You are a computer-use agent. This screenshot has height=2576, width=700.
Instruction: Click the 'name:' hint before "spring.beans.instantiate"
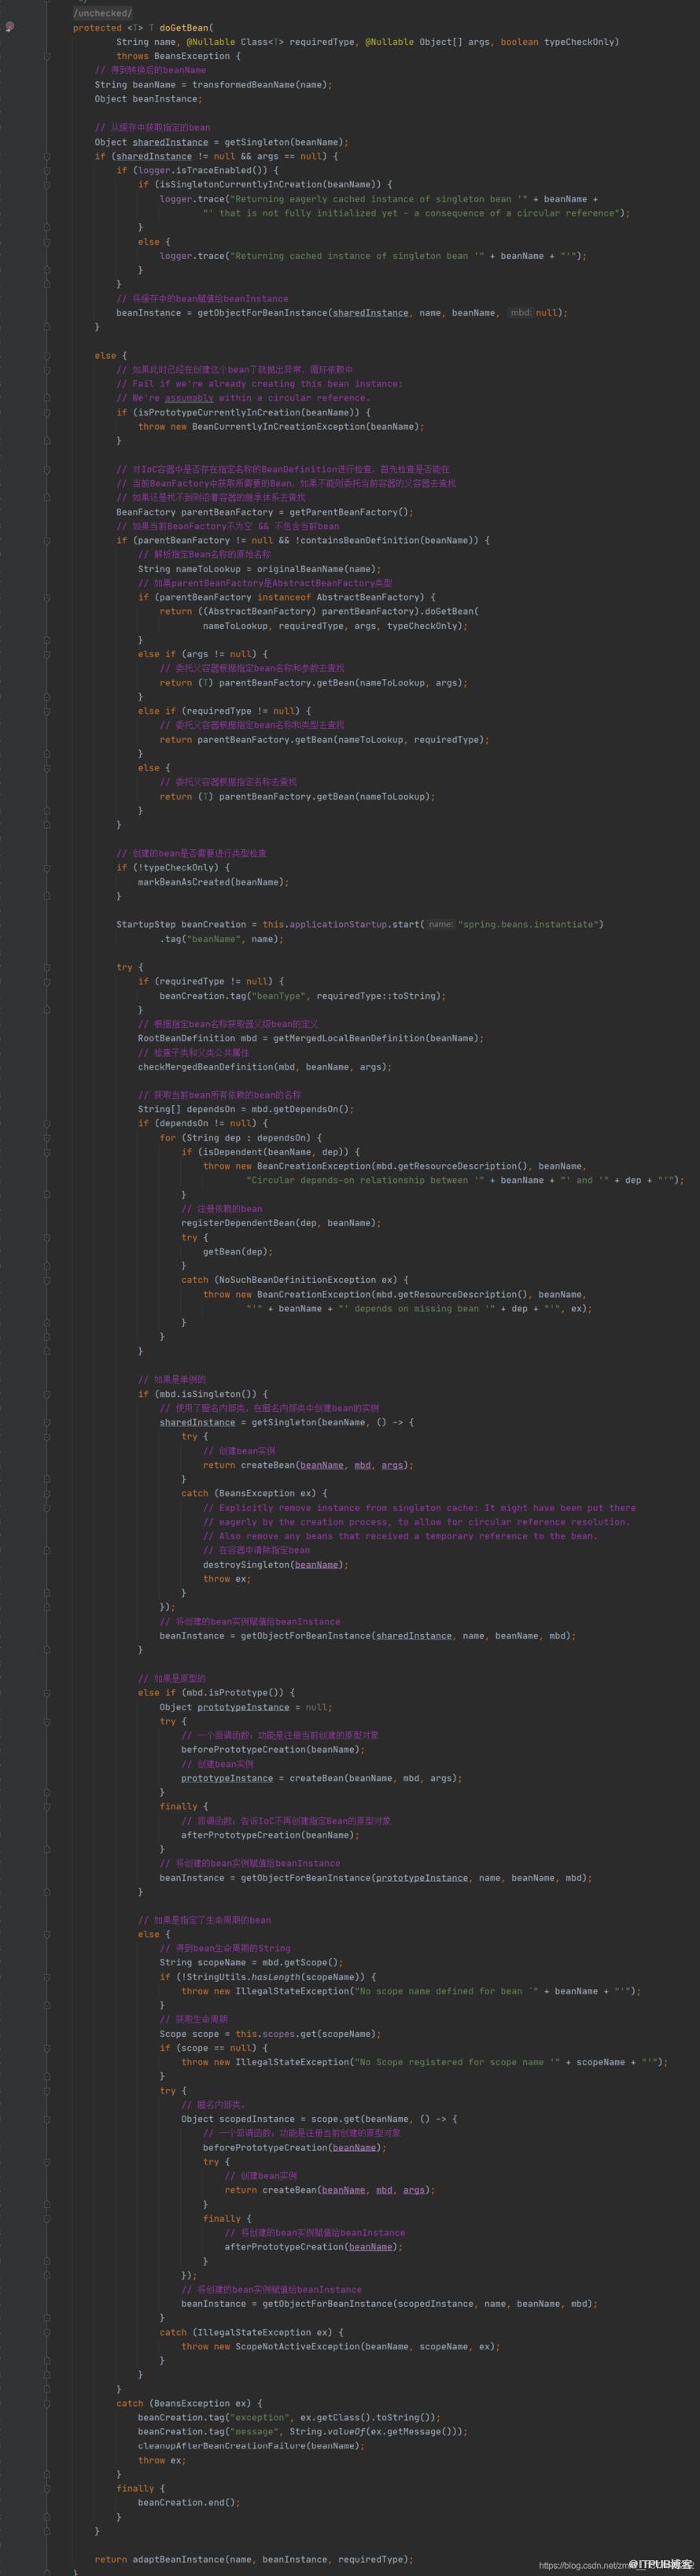[x=440, y=924]
